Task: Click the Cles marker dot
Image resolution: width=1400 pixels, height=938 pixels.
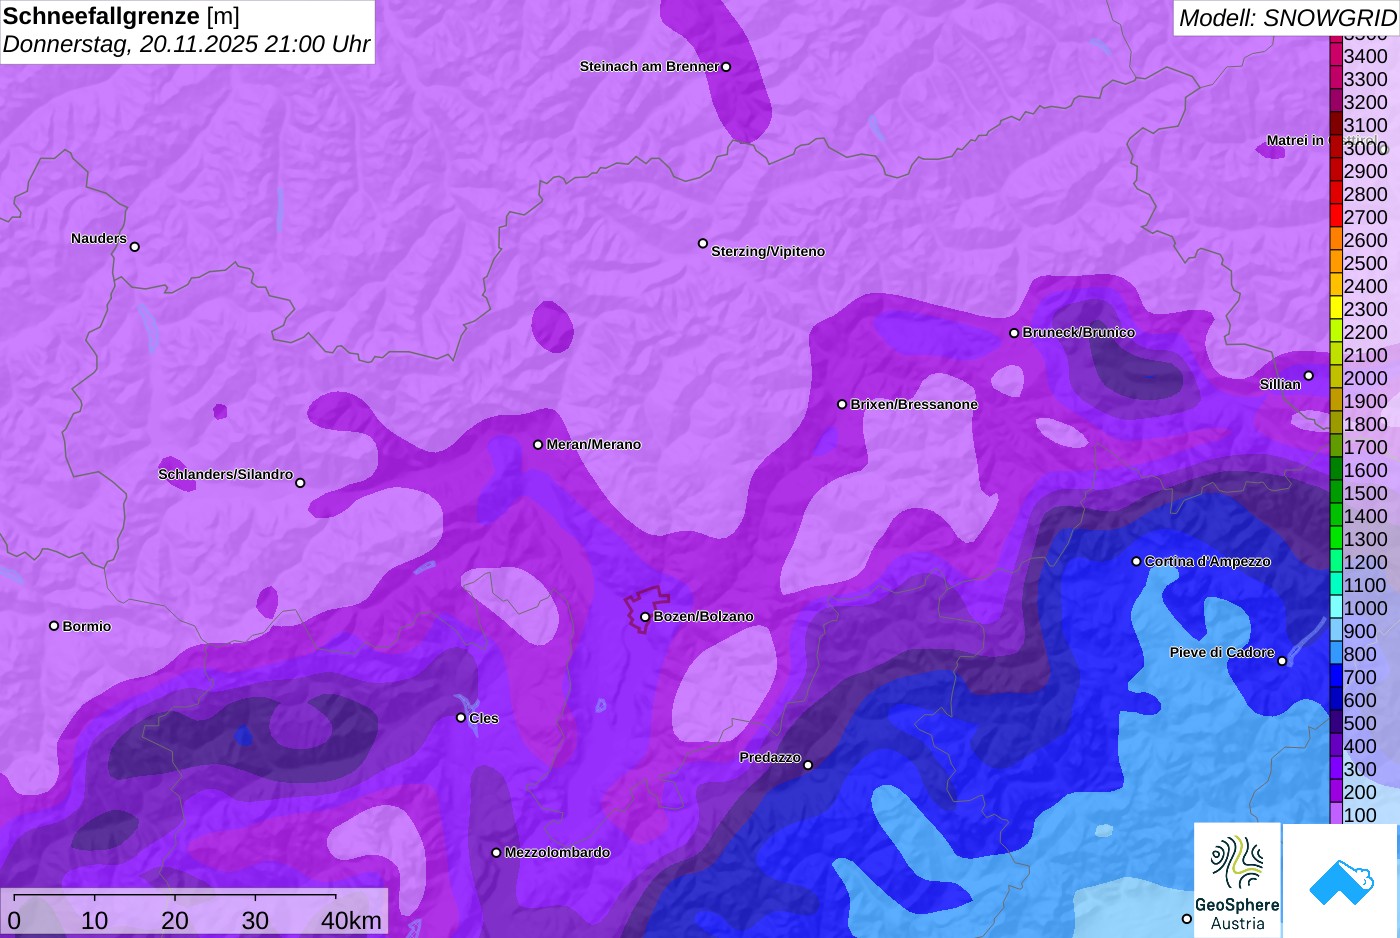Action: 461,718
